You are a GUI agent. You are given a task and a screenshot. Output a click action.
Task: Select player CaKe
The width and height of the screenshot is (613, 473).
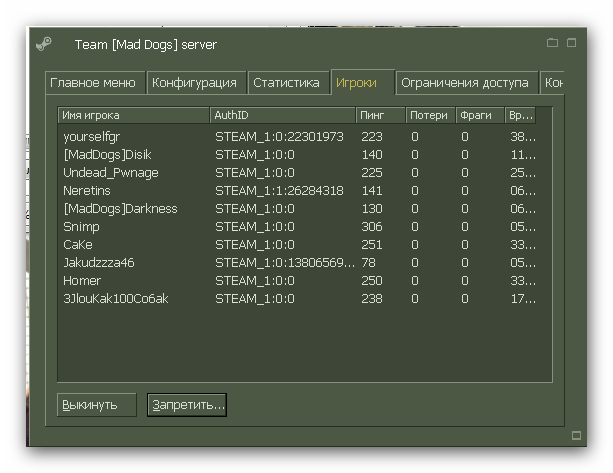click(78, 244)
